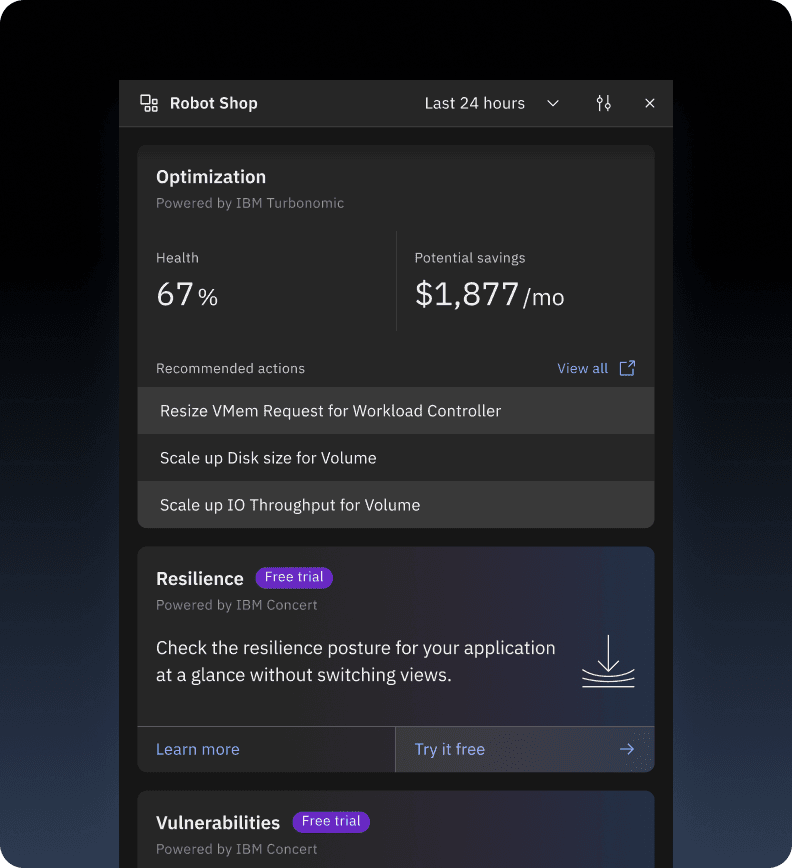Click the Potential savings $1,877/mo value
The width and height of the screenshot is (792, 868).
tap(489, 295)
